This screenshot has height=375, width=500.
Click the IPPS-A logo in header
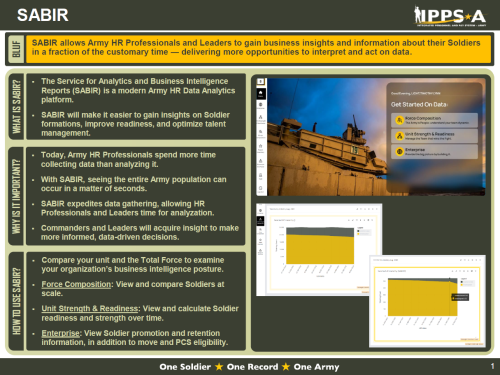pyautogui.click(x=450, y=16)
